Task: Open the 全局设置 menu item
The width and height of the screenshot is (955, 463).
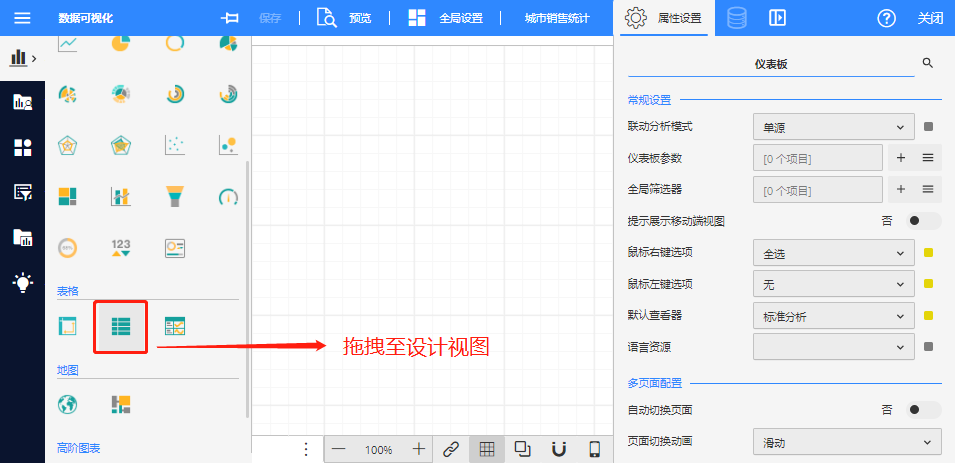Action: (447, 18)
